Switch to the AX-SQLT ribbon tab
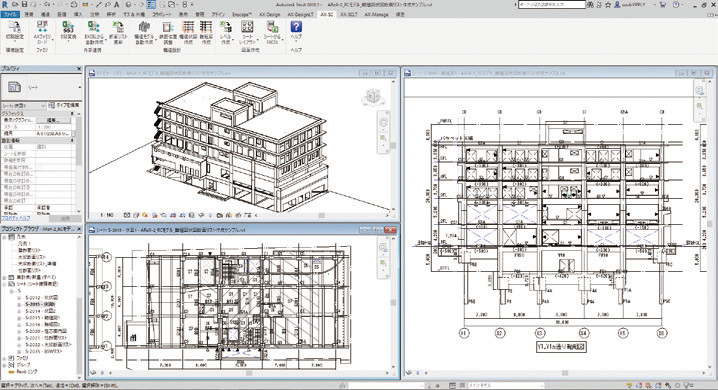 pyautogui.click(x=349, y=15)
